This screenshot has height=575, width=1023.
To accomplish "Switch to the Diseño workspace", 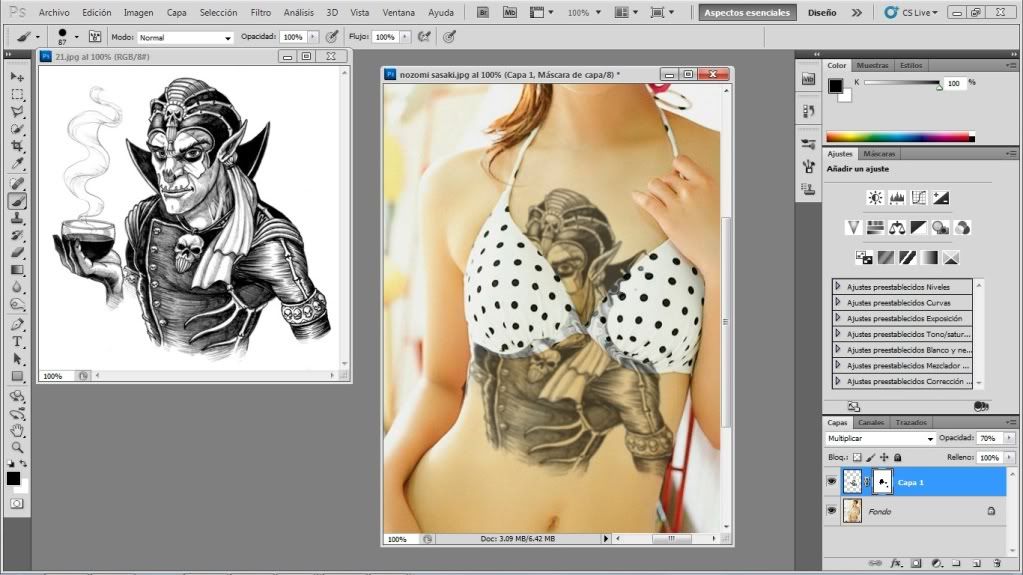I will 822,12.
